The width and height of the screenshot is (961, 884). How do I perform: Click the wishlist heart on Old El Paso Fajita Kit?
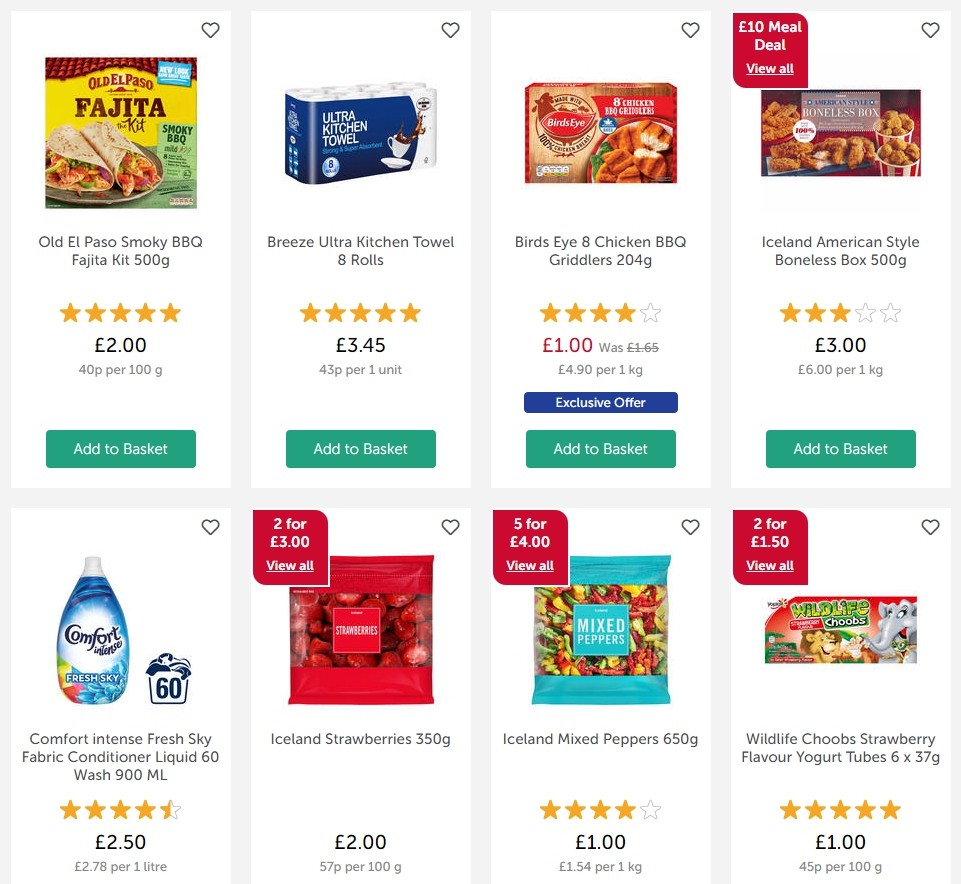coord(210,30)
